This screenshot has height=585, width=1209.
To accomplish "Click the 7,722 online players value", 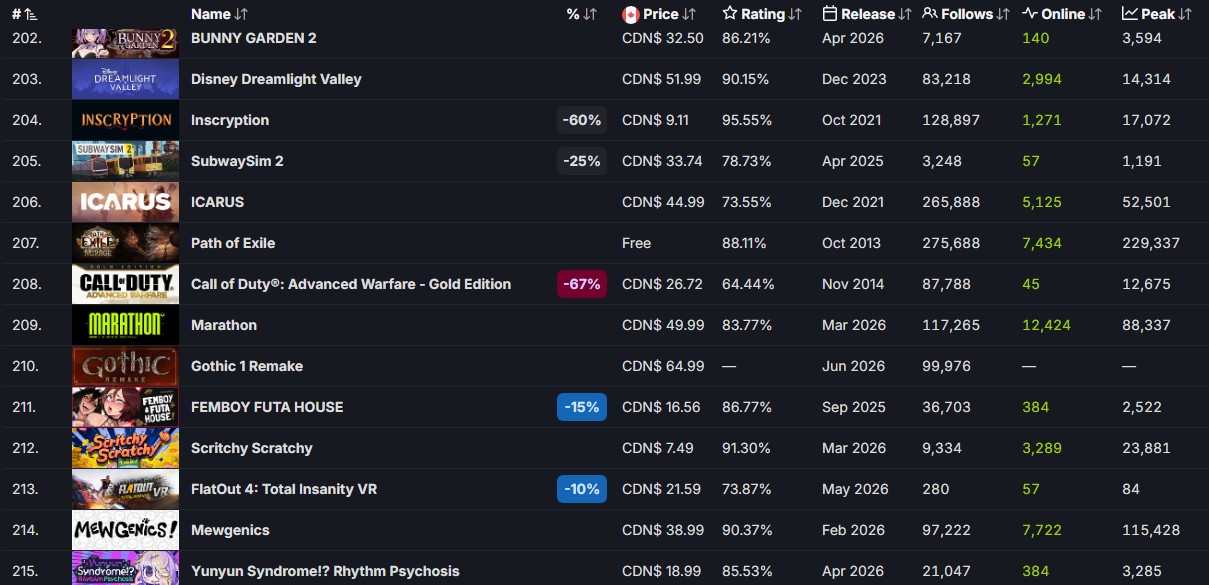I will [1042, 530].
